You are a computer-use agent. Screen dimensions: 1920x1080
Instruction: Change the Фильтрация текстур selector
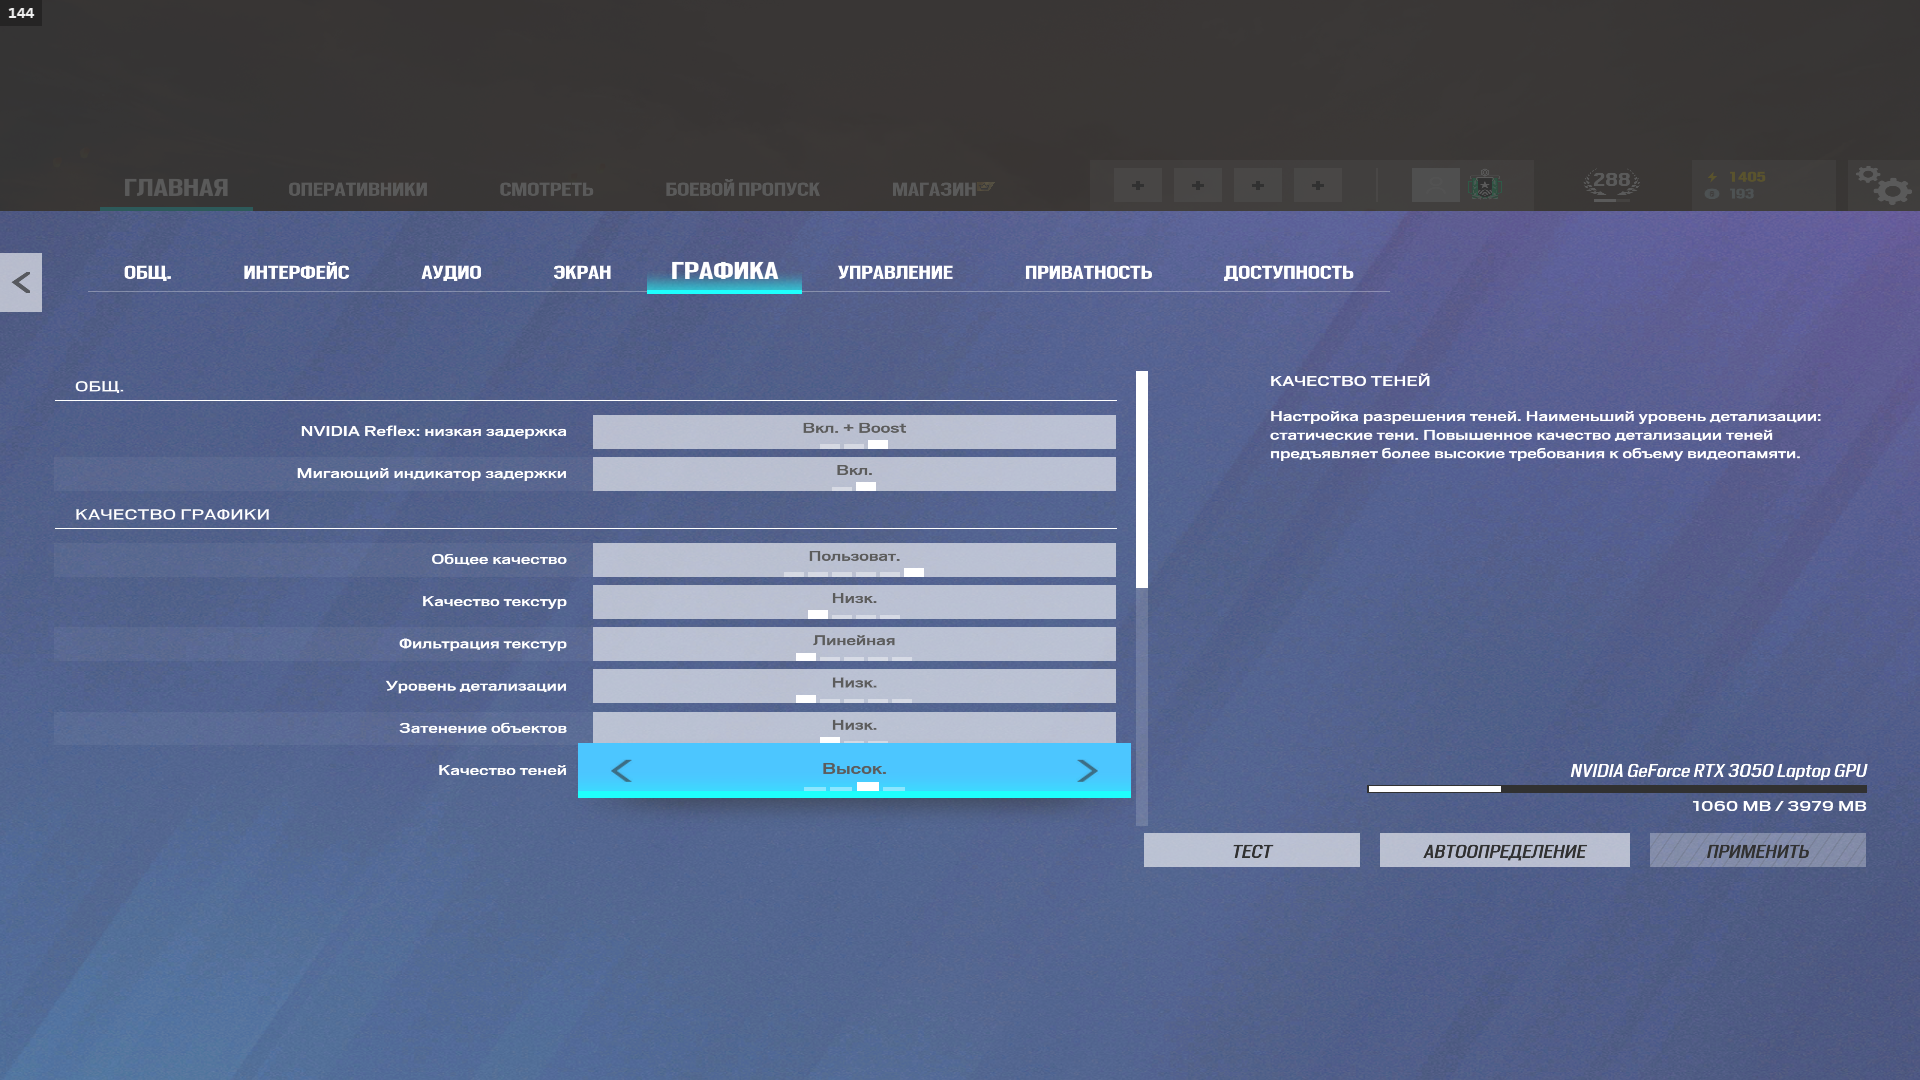pyautogui.click(x=853, y=644)
